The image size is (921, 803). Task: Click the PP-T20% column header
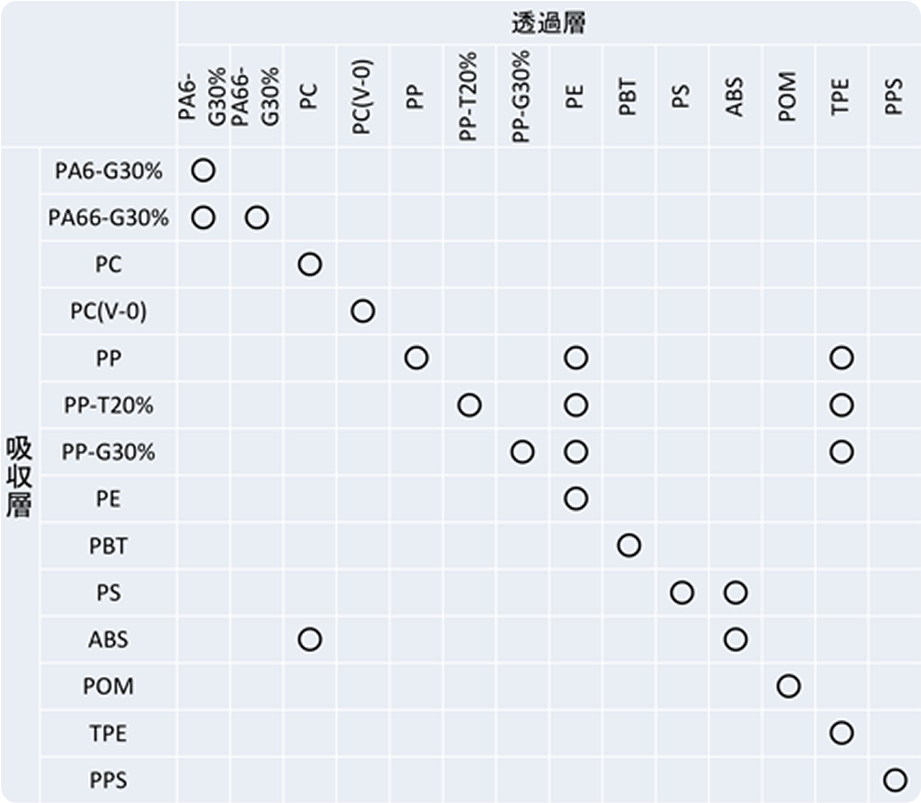pos(468,96)
